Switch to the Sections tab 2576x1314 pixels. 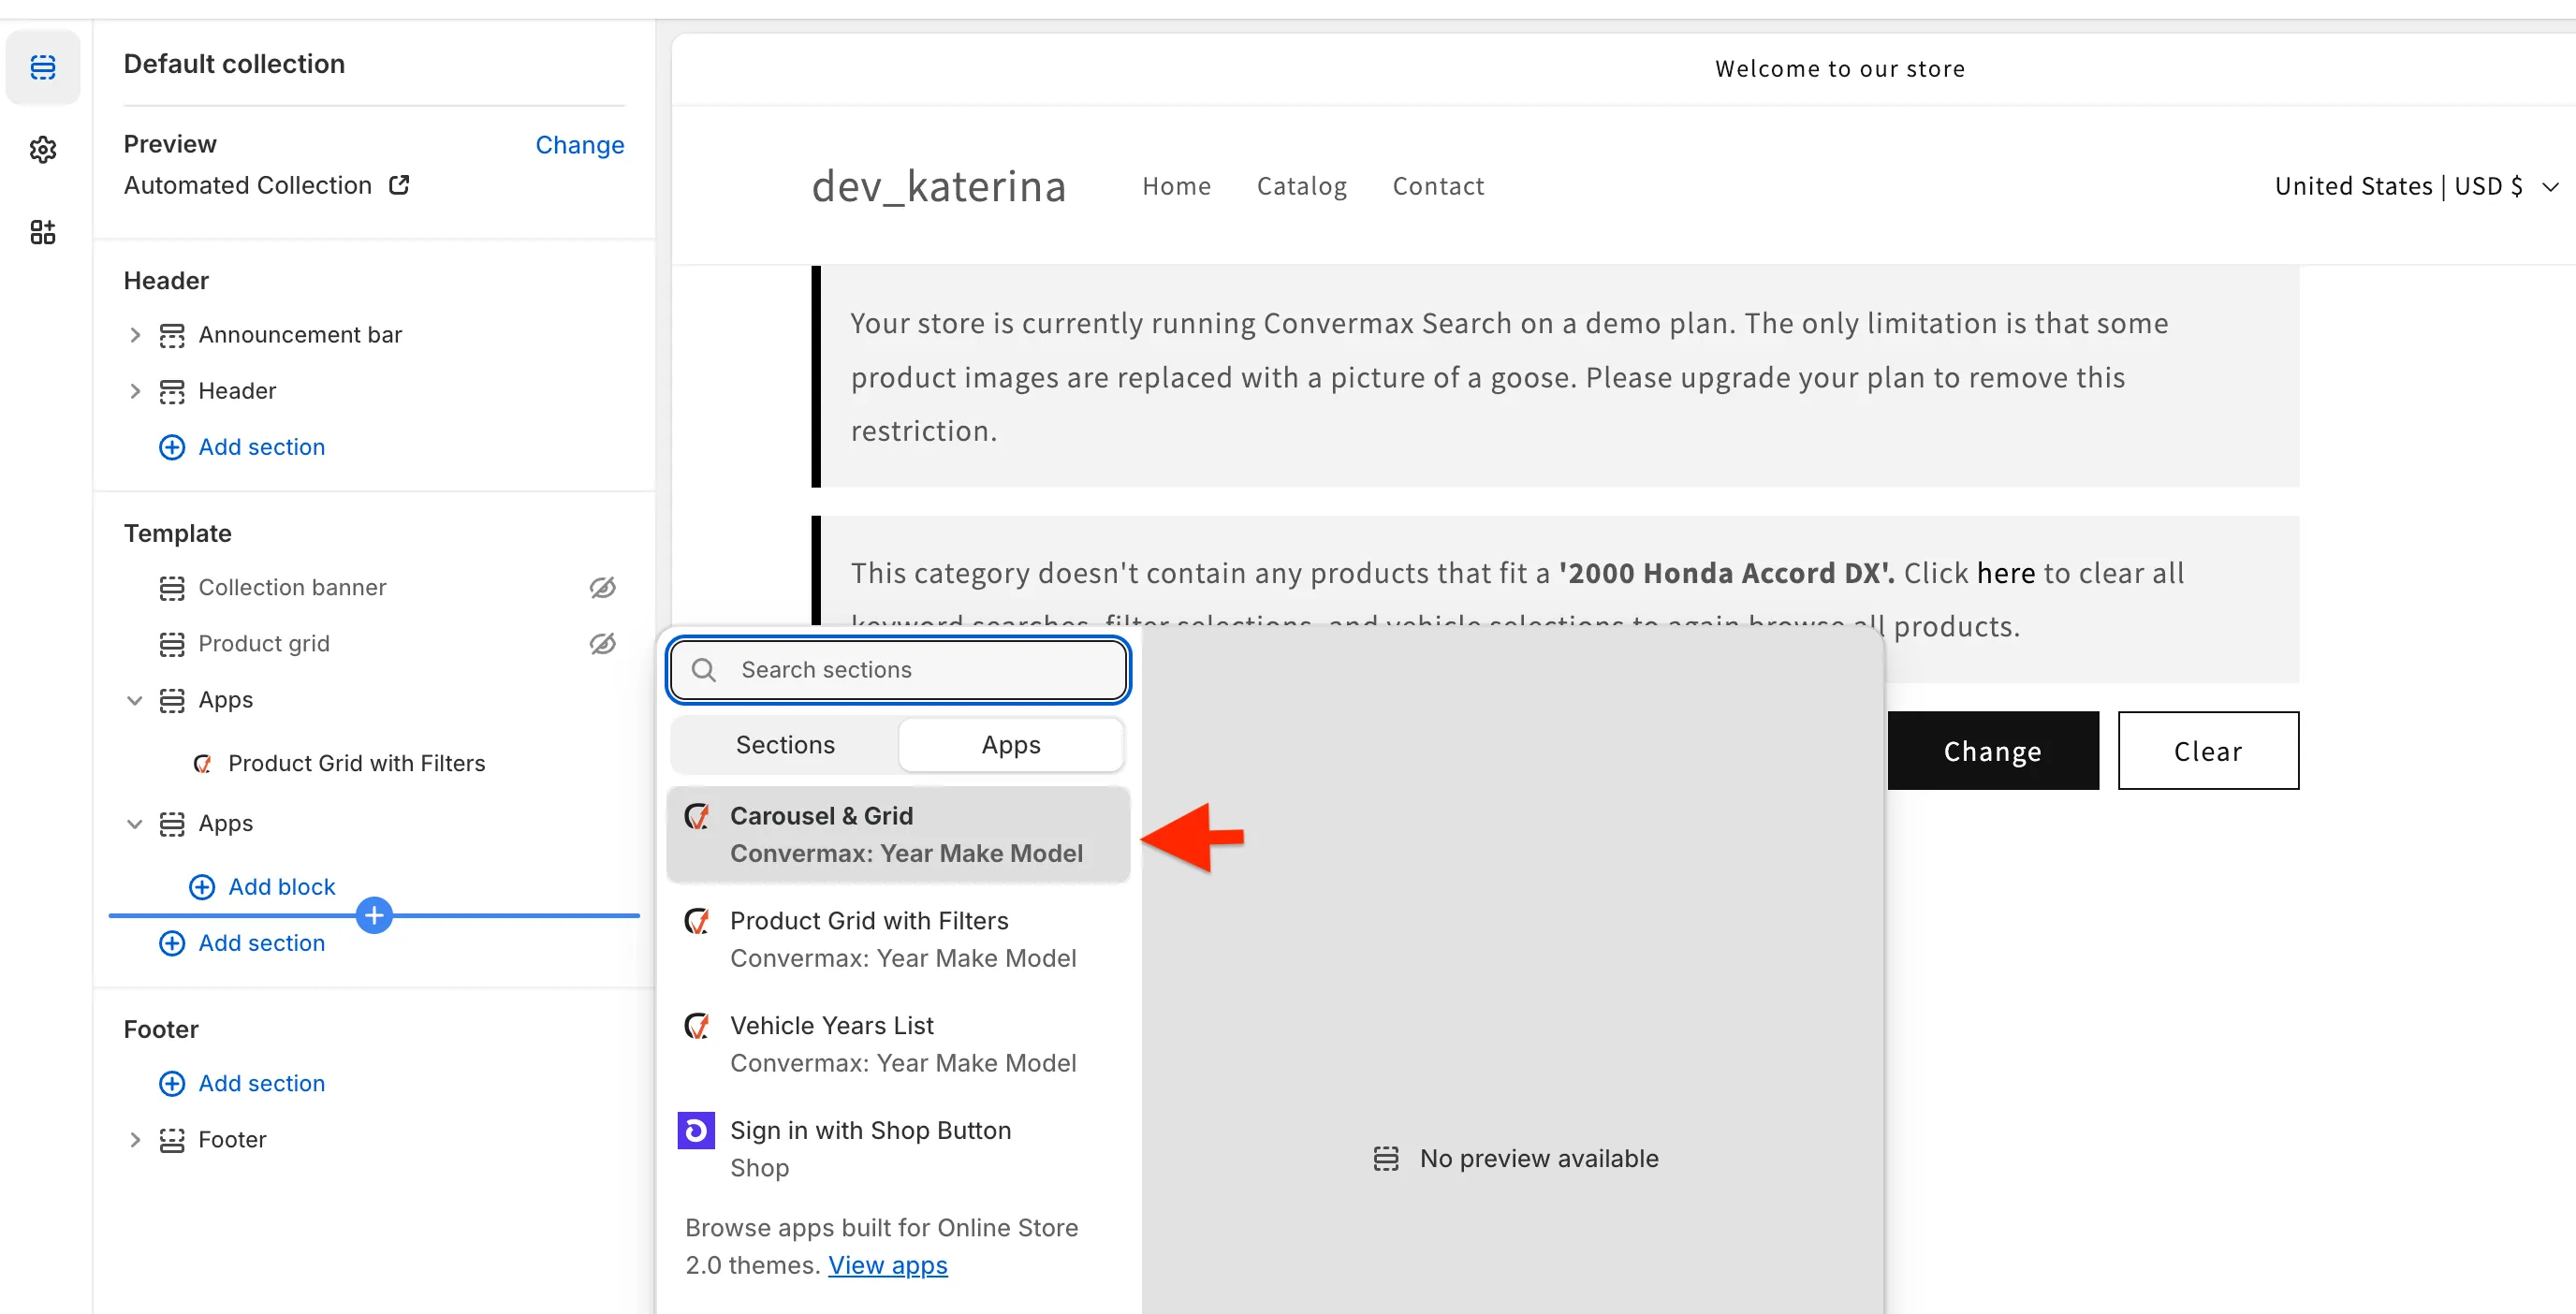pyautogui.click(x=785, y=745)
